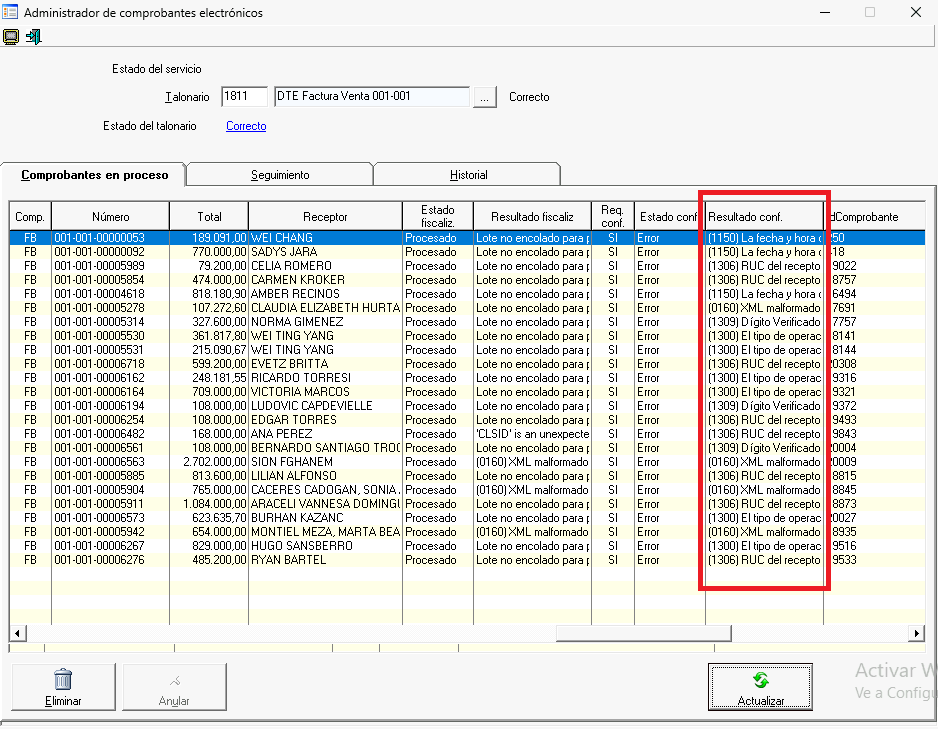Click the right arrow of horizontal scrollbar
Viewport: 938px width, 729px height.
[915, 633]
